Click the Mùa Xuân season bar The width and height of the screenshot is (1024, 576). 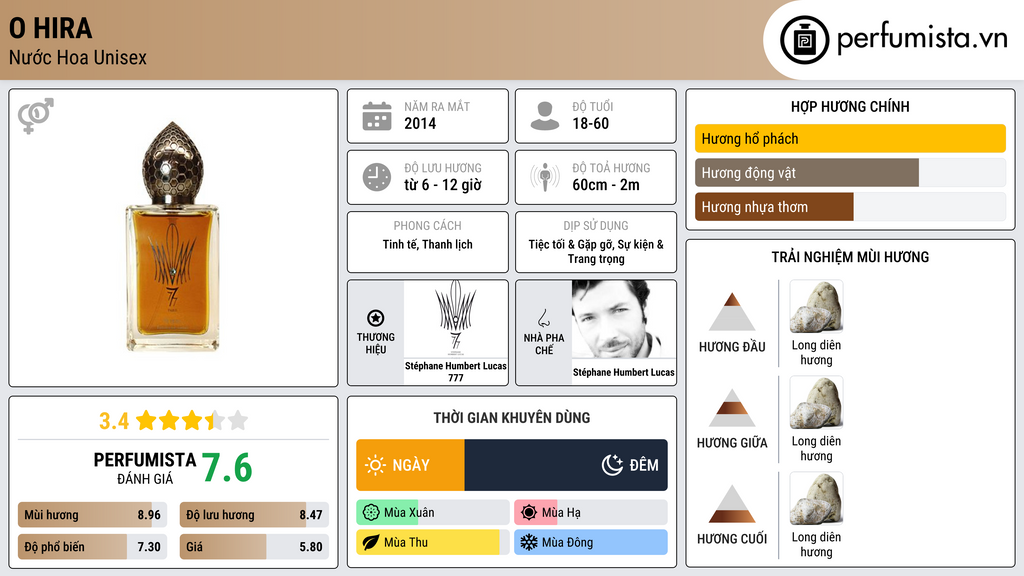coord(433,513)
